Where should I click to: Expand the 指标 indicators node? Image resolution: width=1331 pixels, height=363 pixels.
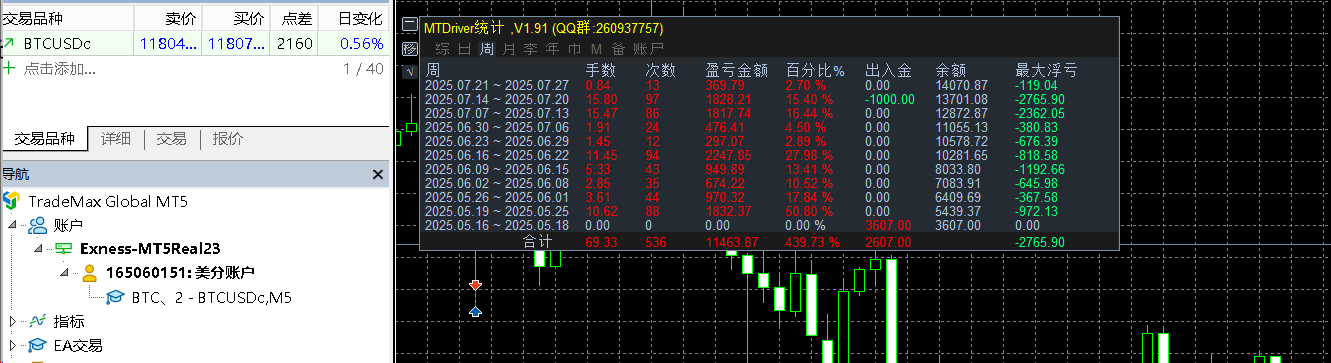[x=13, y=321]
